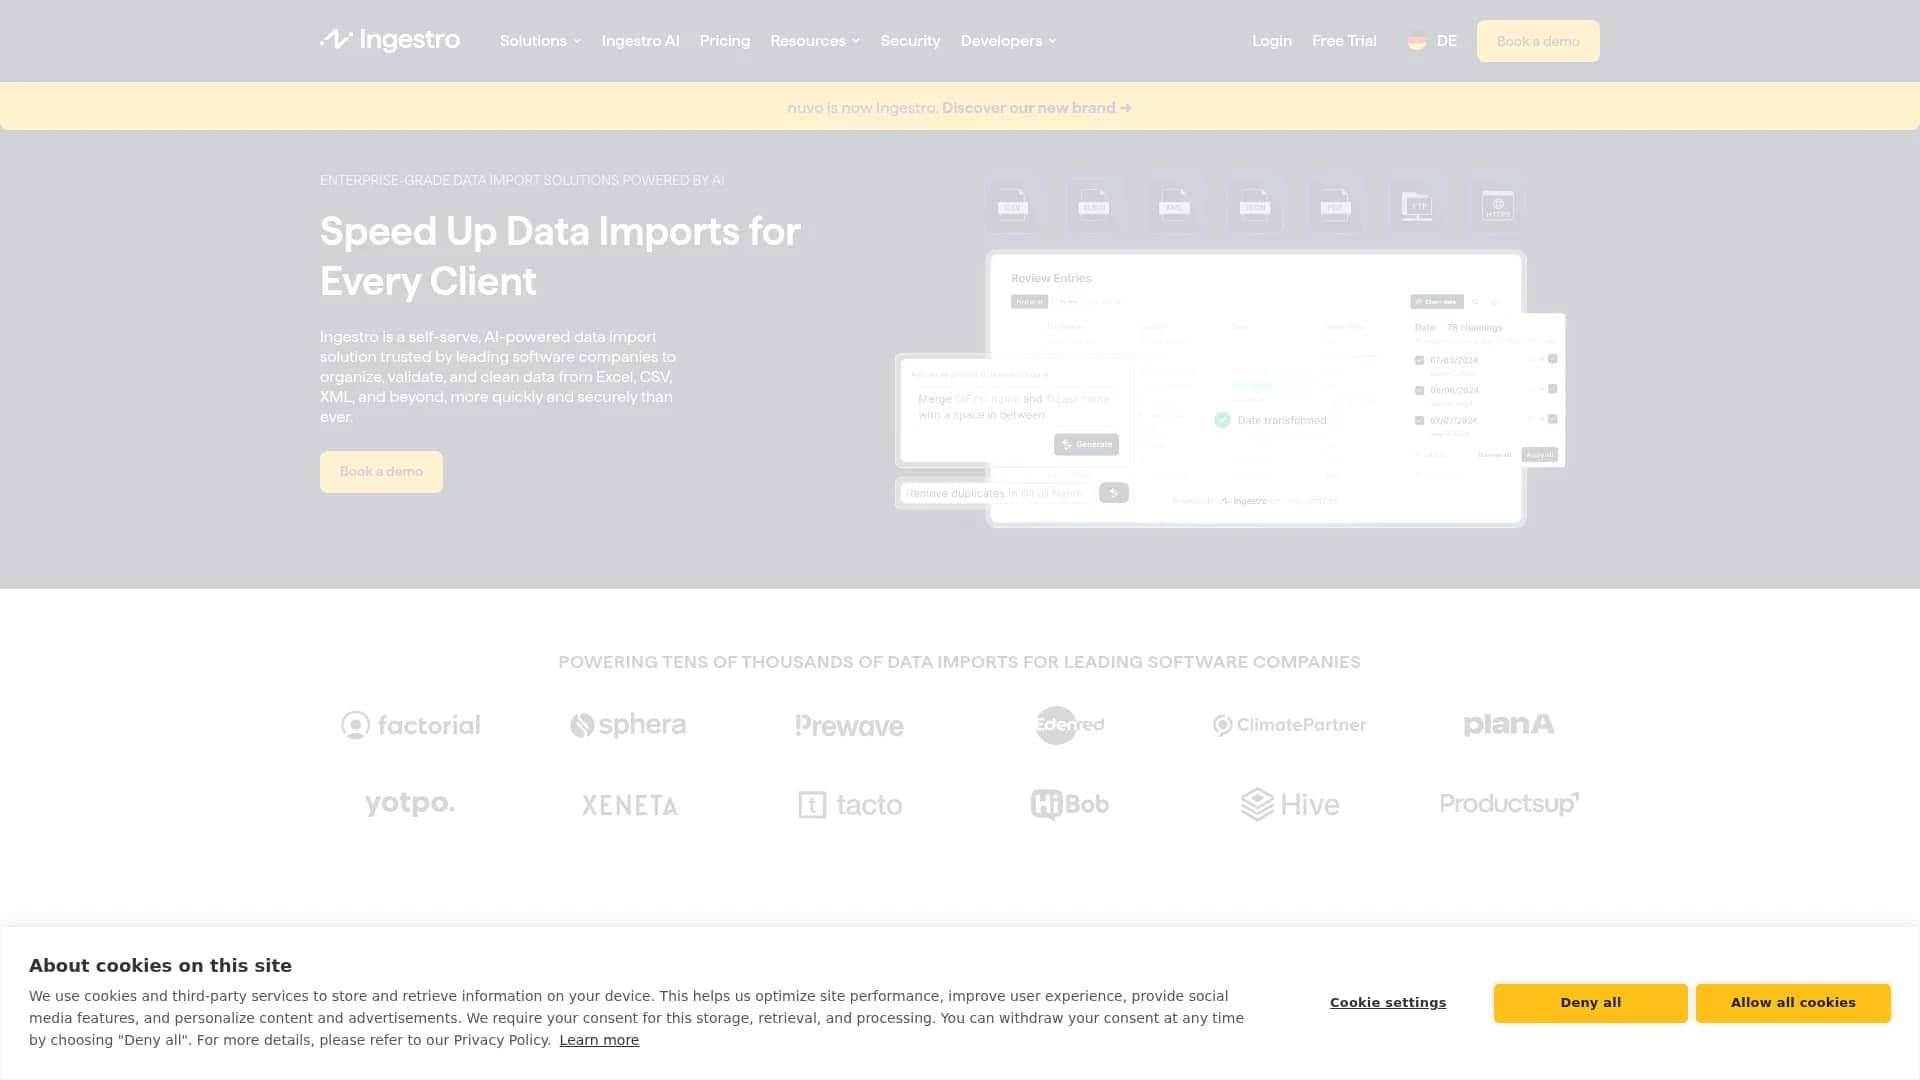Click the factorial logo
This screenshot has width=1920, height=1080.
[x=410, y=725]
